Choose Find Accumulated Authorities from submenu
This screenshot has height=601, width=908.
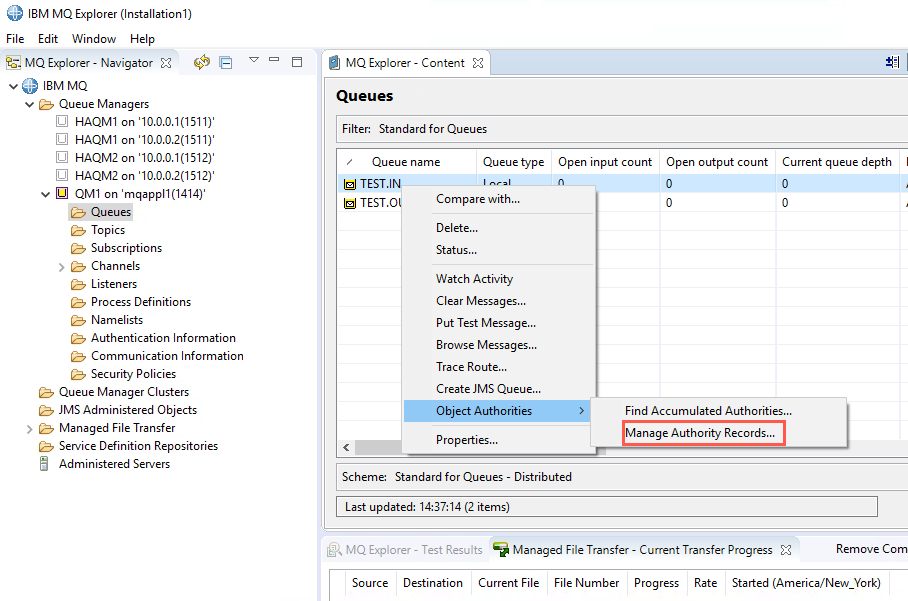(708, 411)
